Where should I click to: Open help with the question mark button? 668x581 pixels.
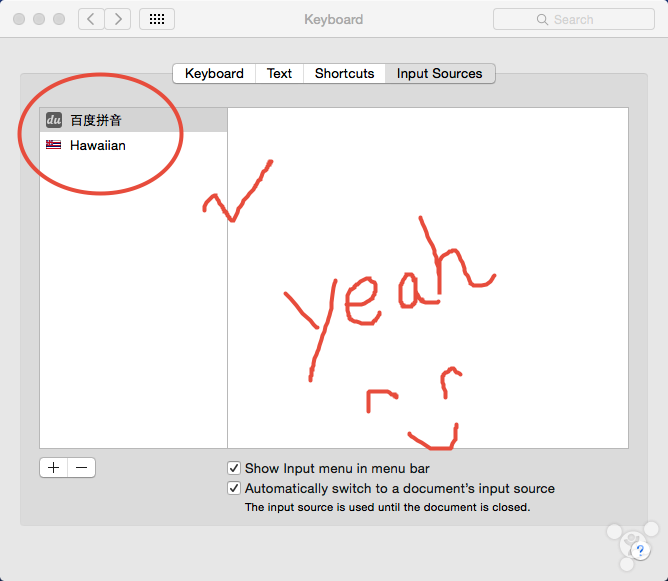[x=641, y=550]
